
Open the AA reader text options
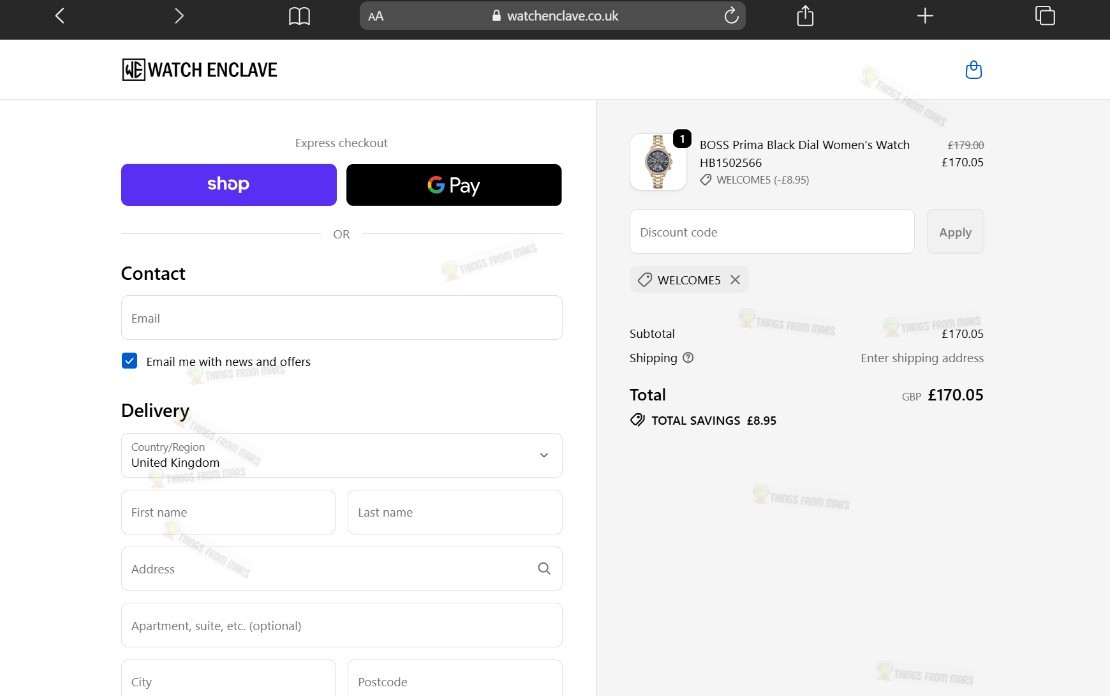point(376,16)
